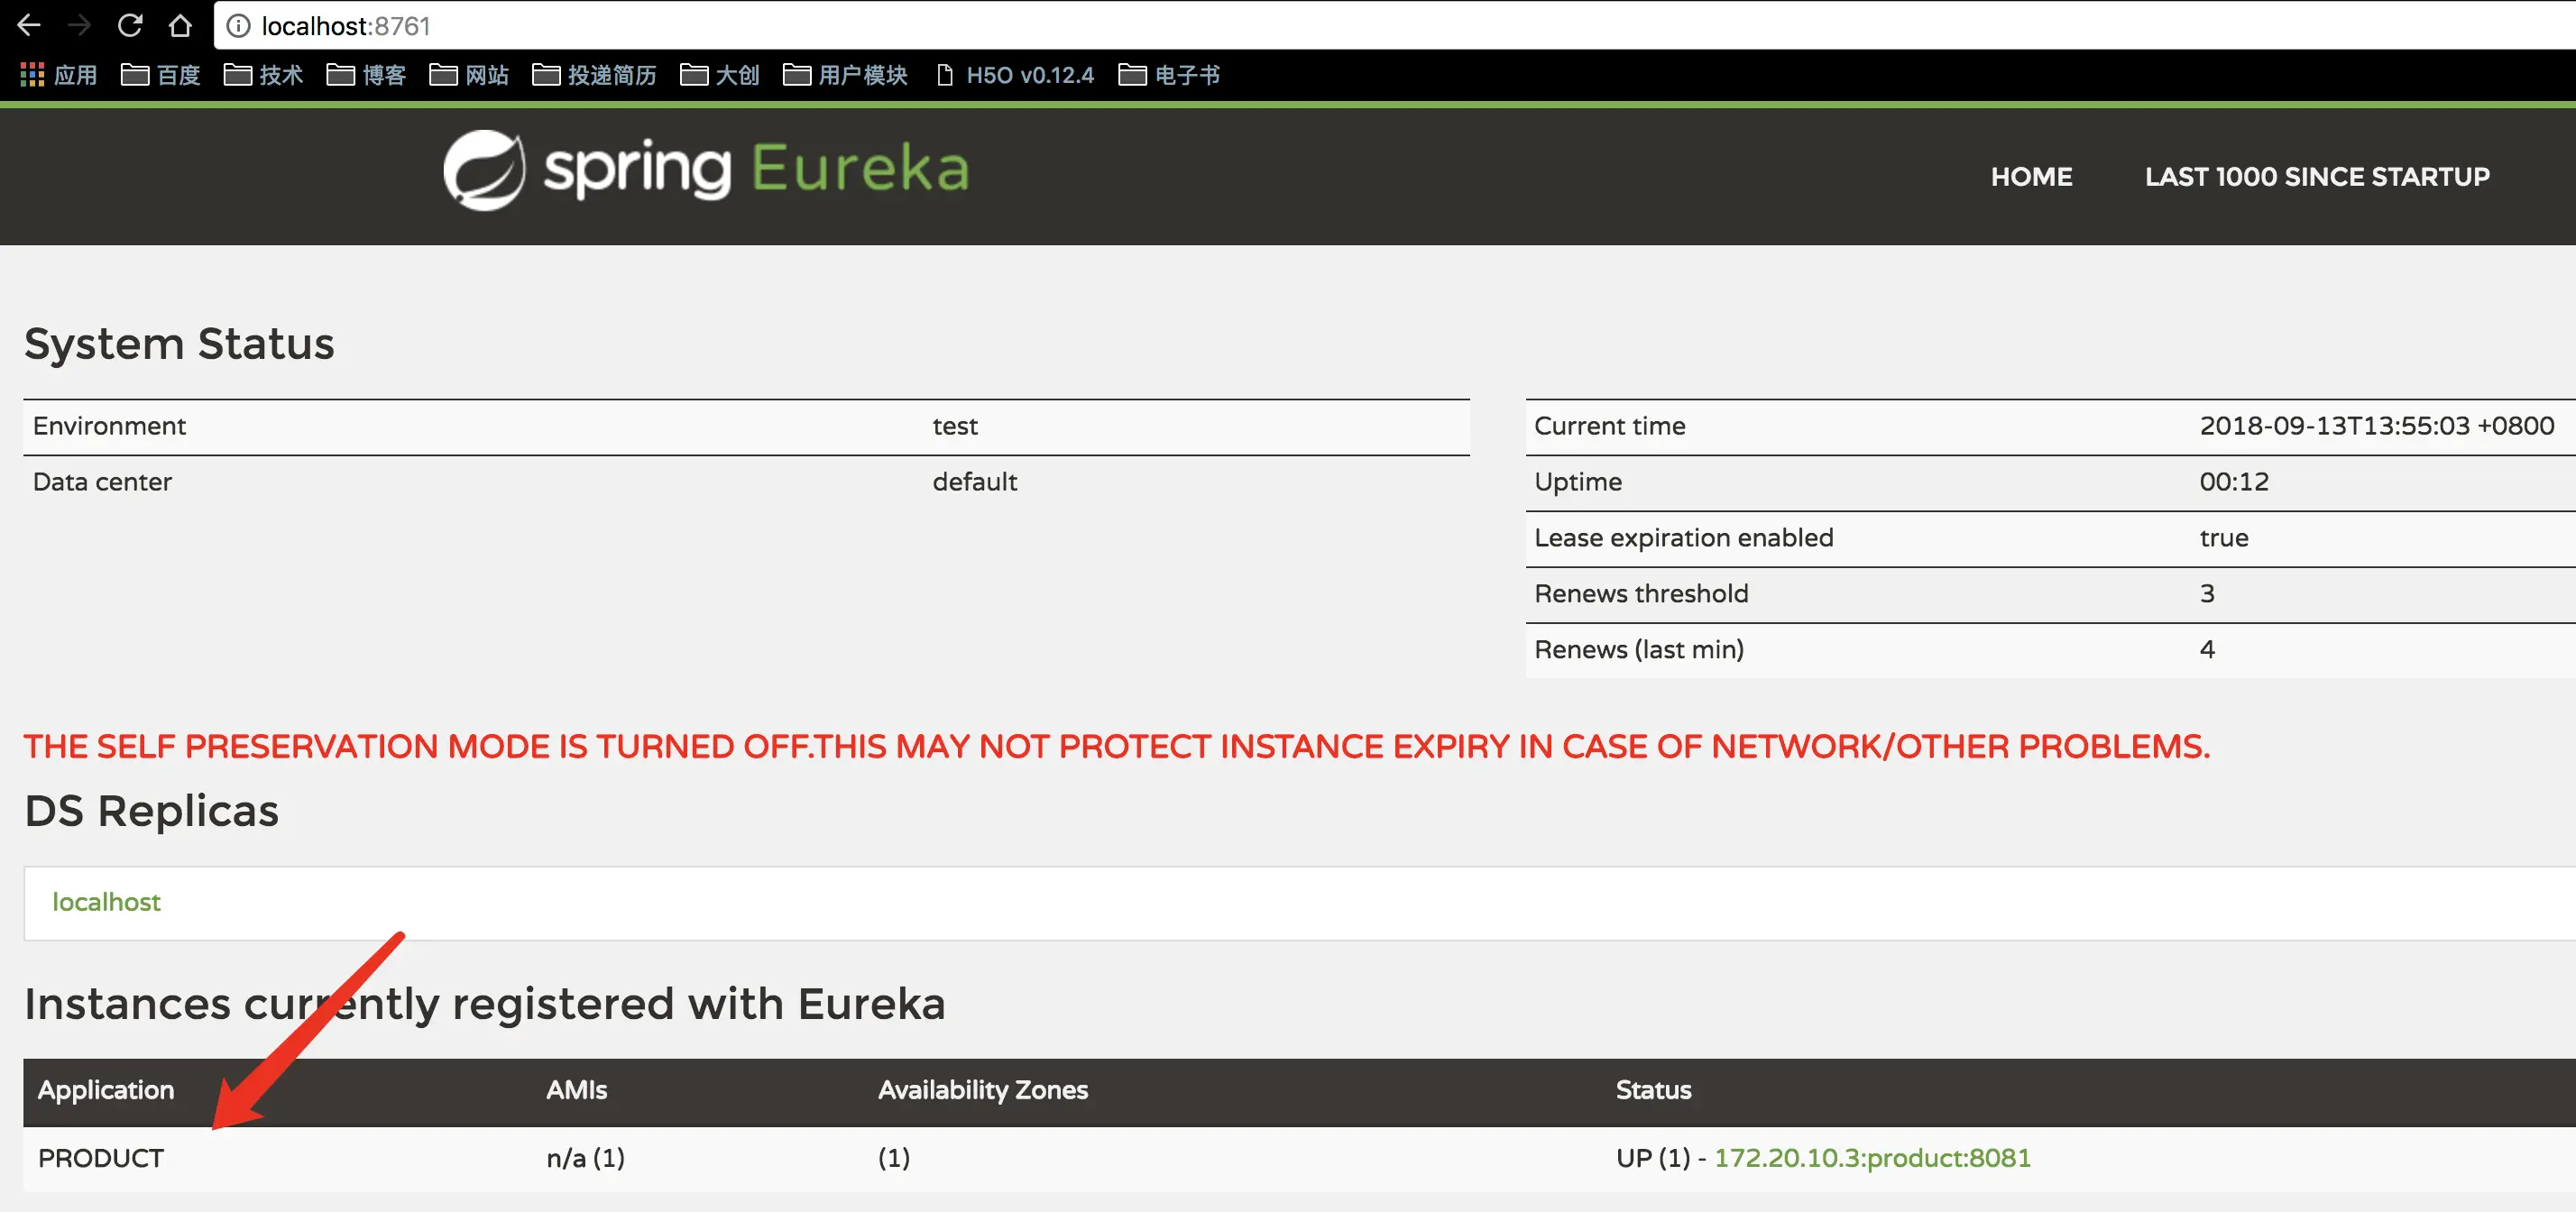Go to HOME in Eureka navigation
The image size is (2576, 1212).
pos(2030,177)
